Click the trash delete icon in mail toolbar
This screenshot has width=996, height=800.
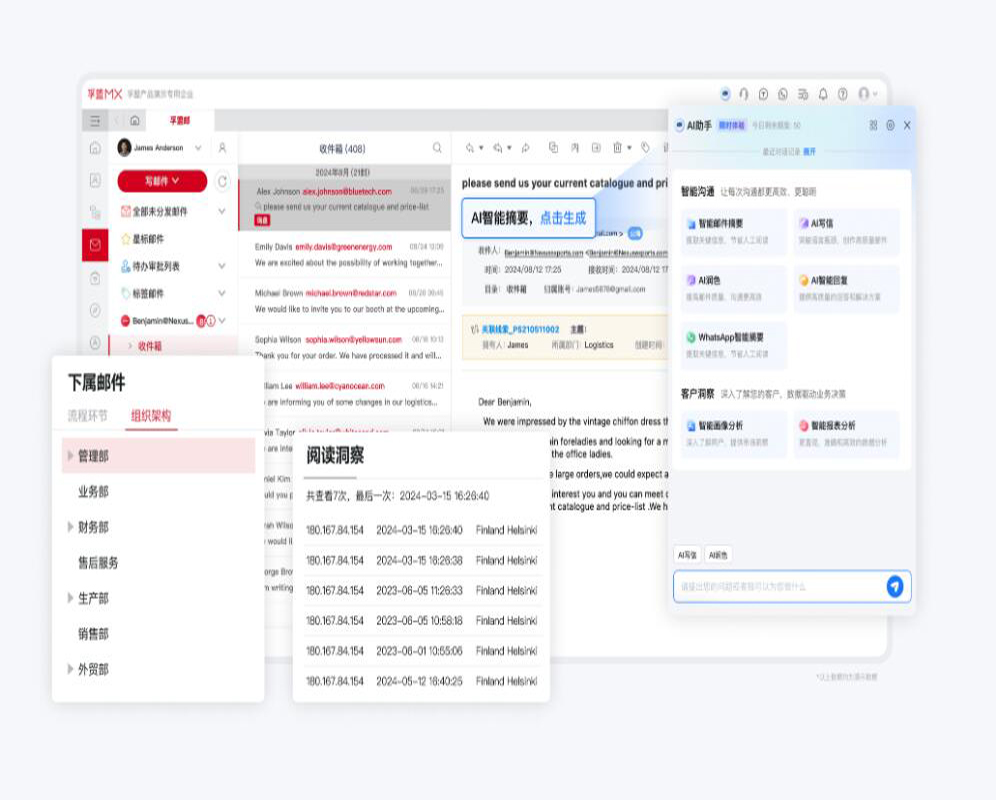click(617, 148)
